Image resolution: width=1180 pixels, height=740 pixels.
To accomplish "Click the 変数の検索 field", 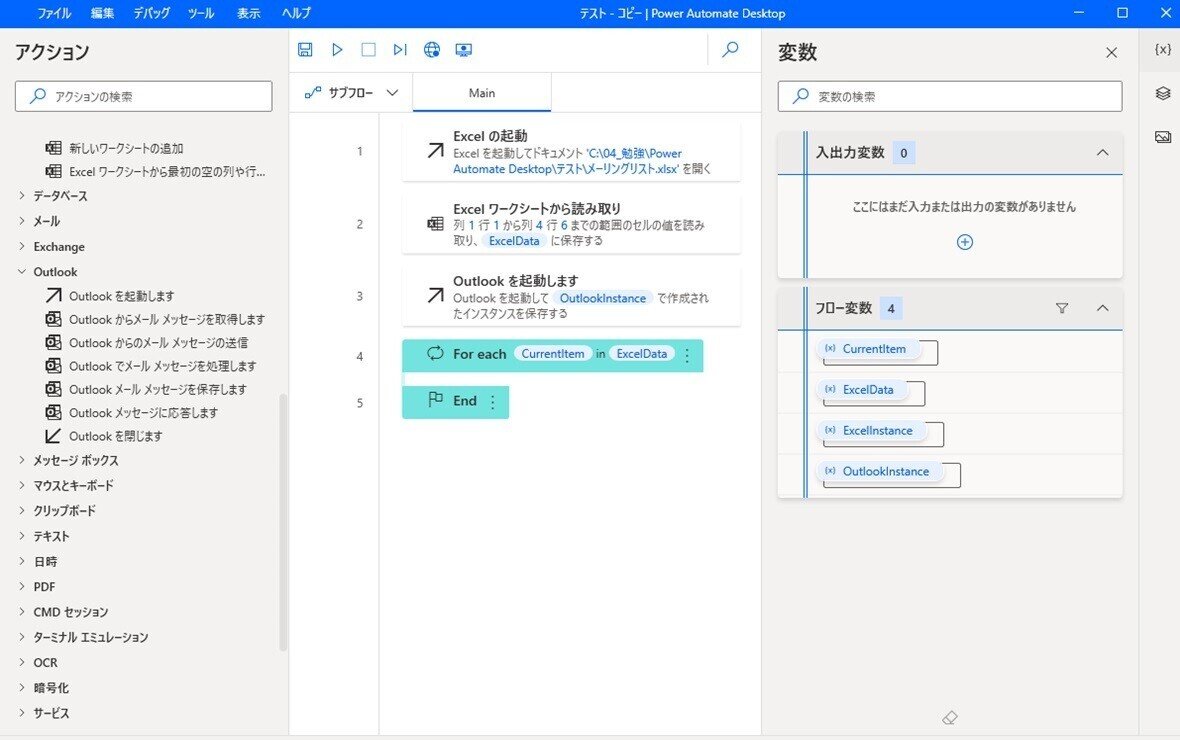I will pyautogui.click(x=950, y=96).
